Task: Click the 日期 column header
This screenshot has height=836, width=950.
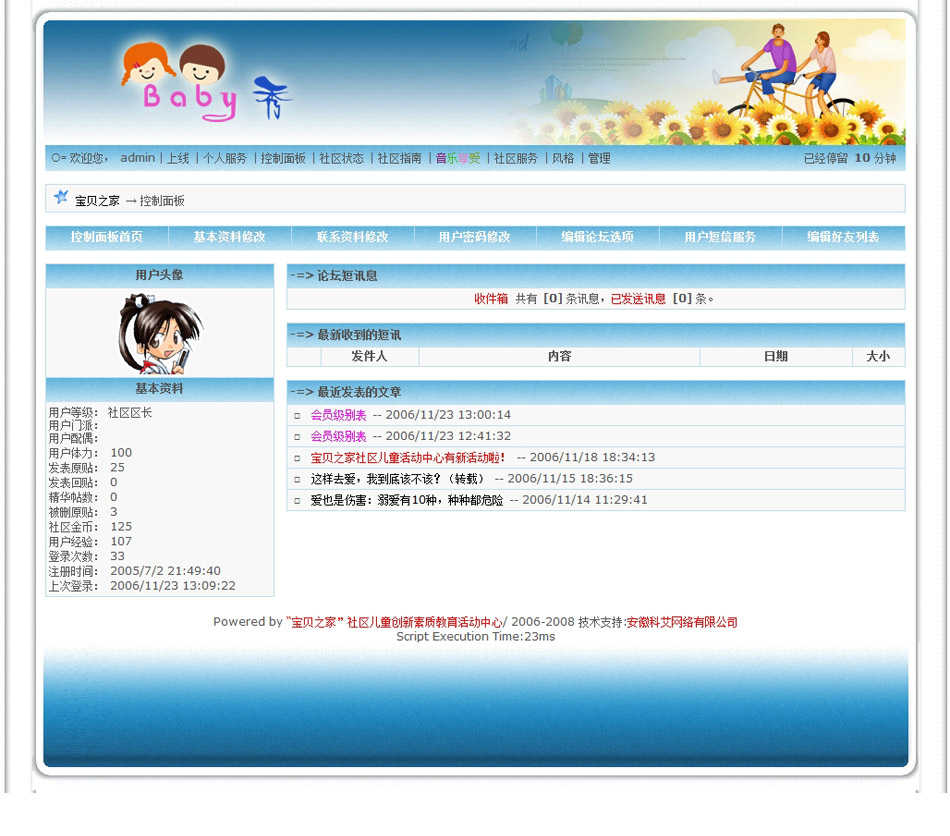Action: click(x=776, y=356)
